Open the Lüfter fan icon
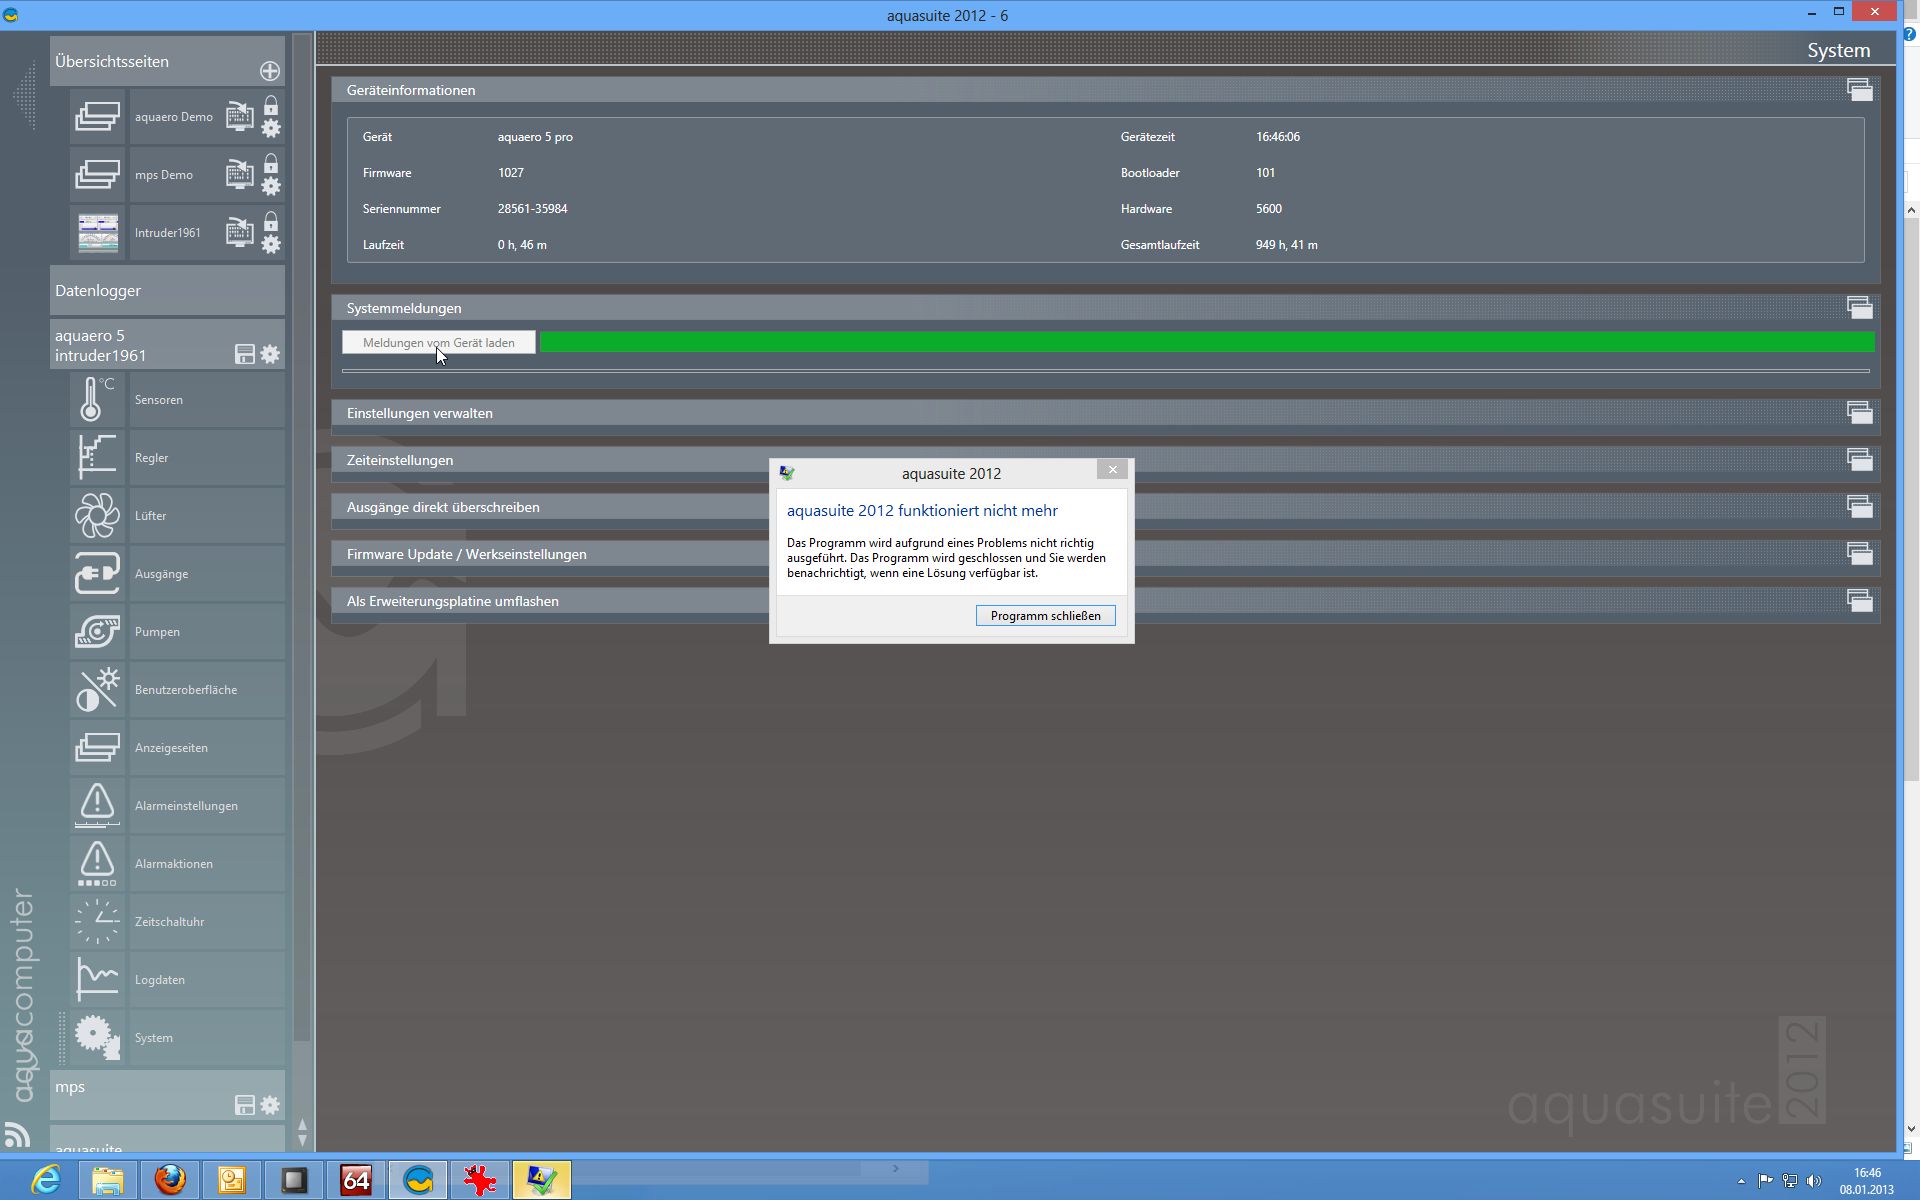This screenshot has height=1200, width=1920. pos(97,516)
